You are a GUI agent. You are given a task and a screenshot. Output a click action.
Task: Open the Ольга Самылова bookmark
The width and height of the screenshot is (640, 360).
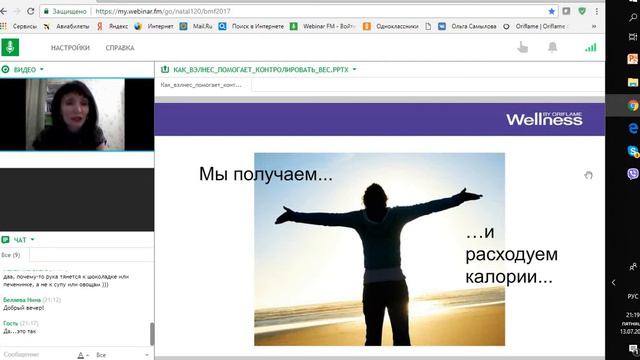(x=468, y=26)
